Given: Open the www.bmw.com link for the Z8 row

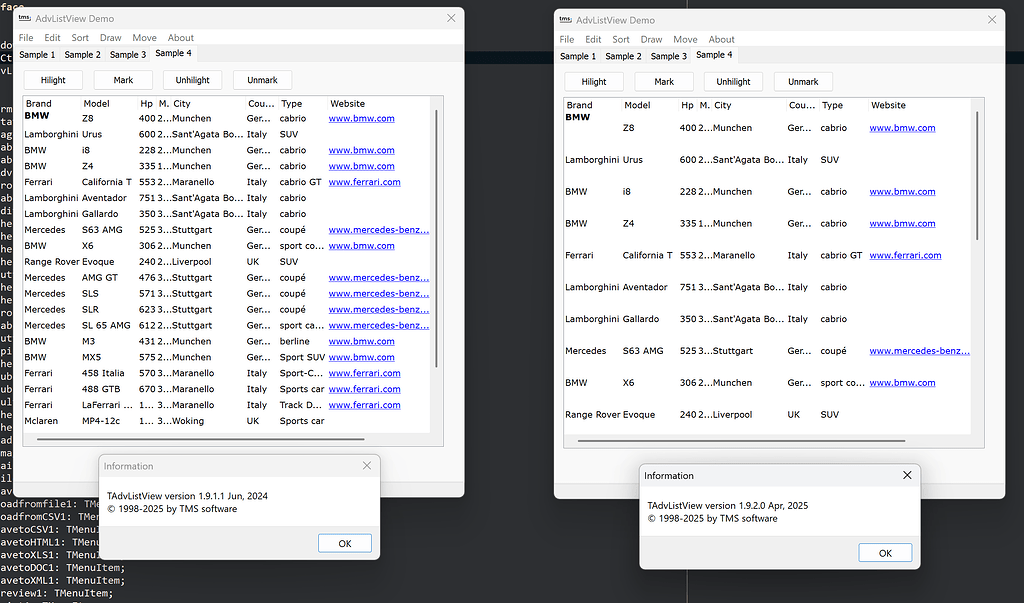Looking at the screenshot, I should (361, 118).
